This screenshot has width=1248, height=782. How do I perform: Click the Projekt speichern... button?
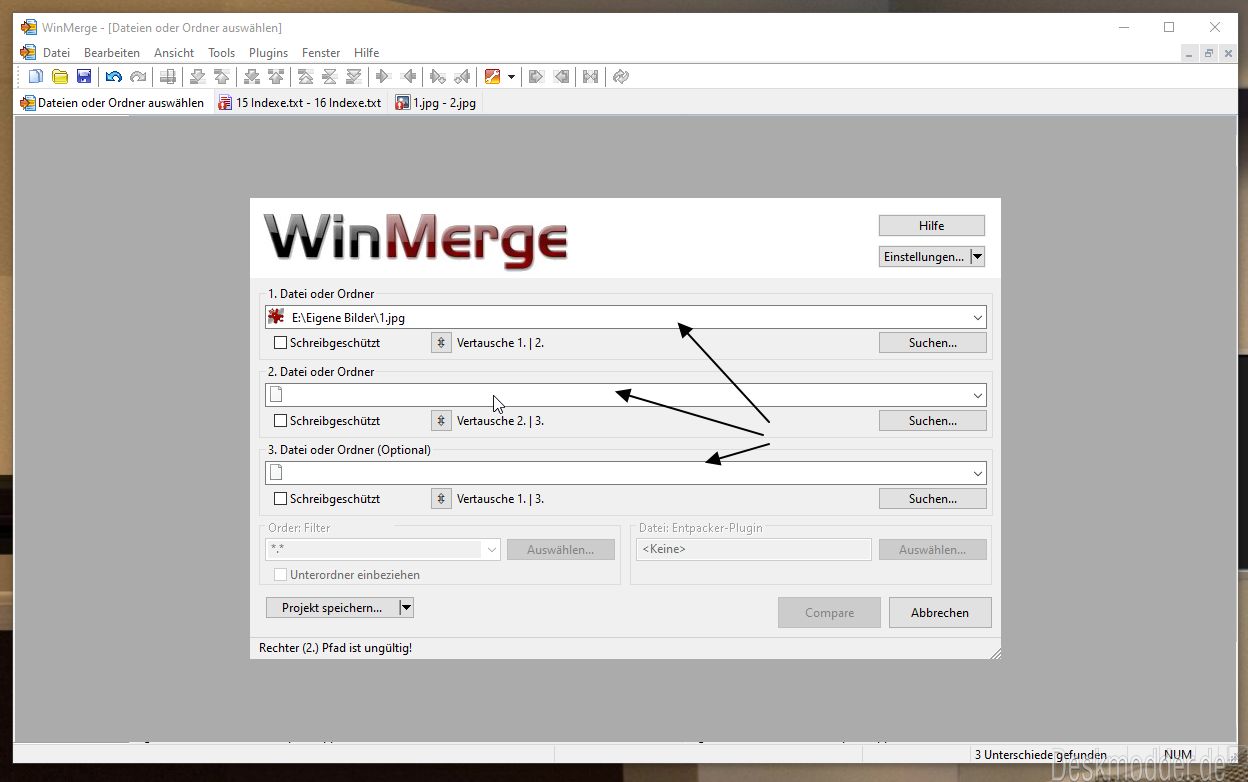pyautogui.click(x=332, y=608)
